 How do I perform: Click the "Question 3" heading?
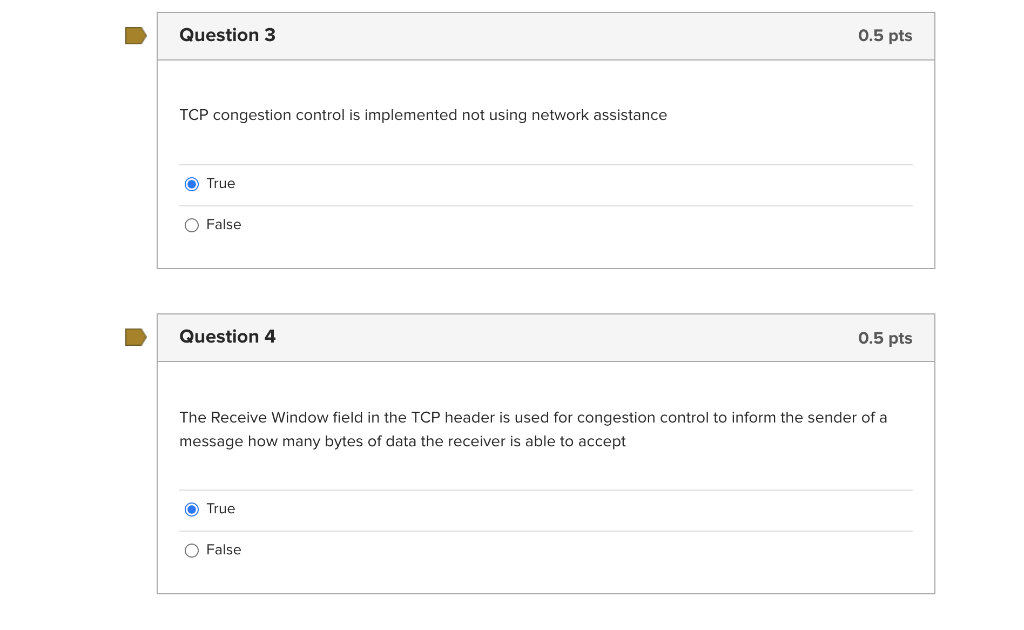point(227,35)
